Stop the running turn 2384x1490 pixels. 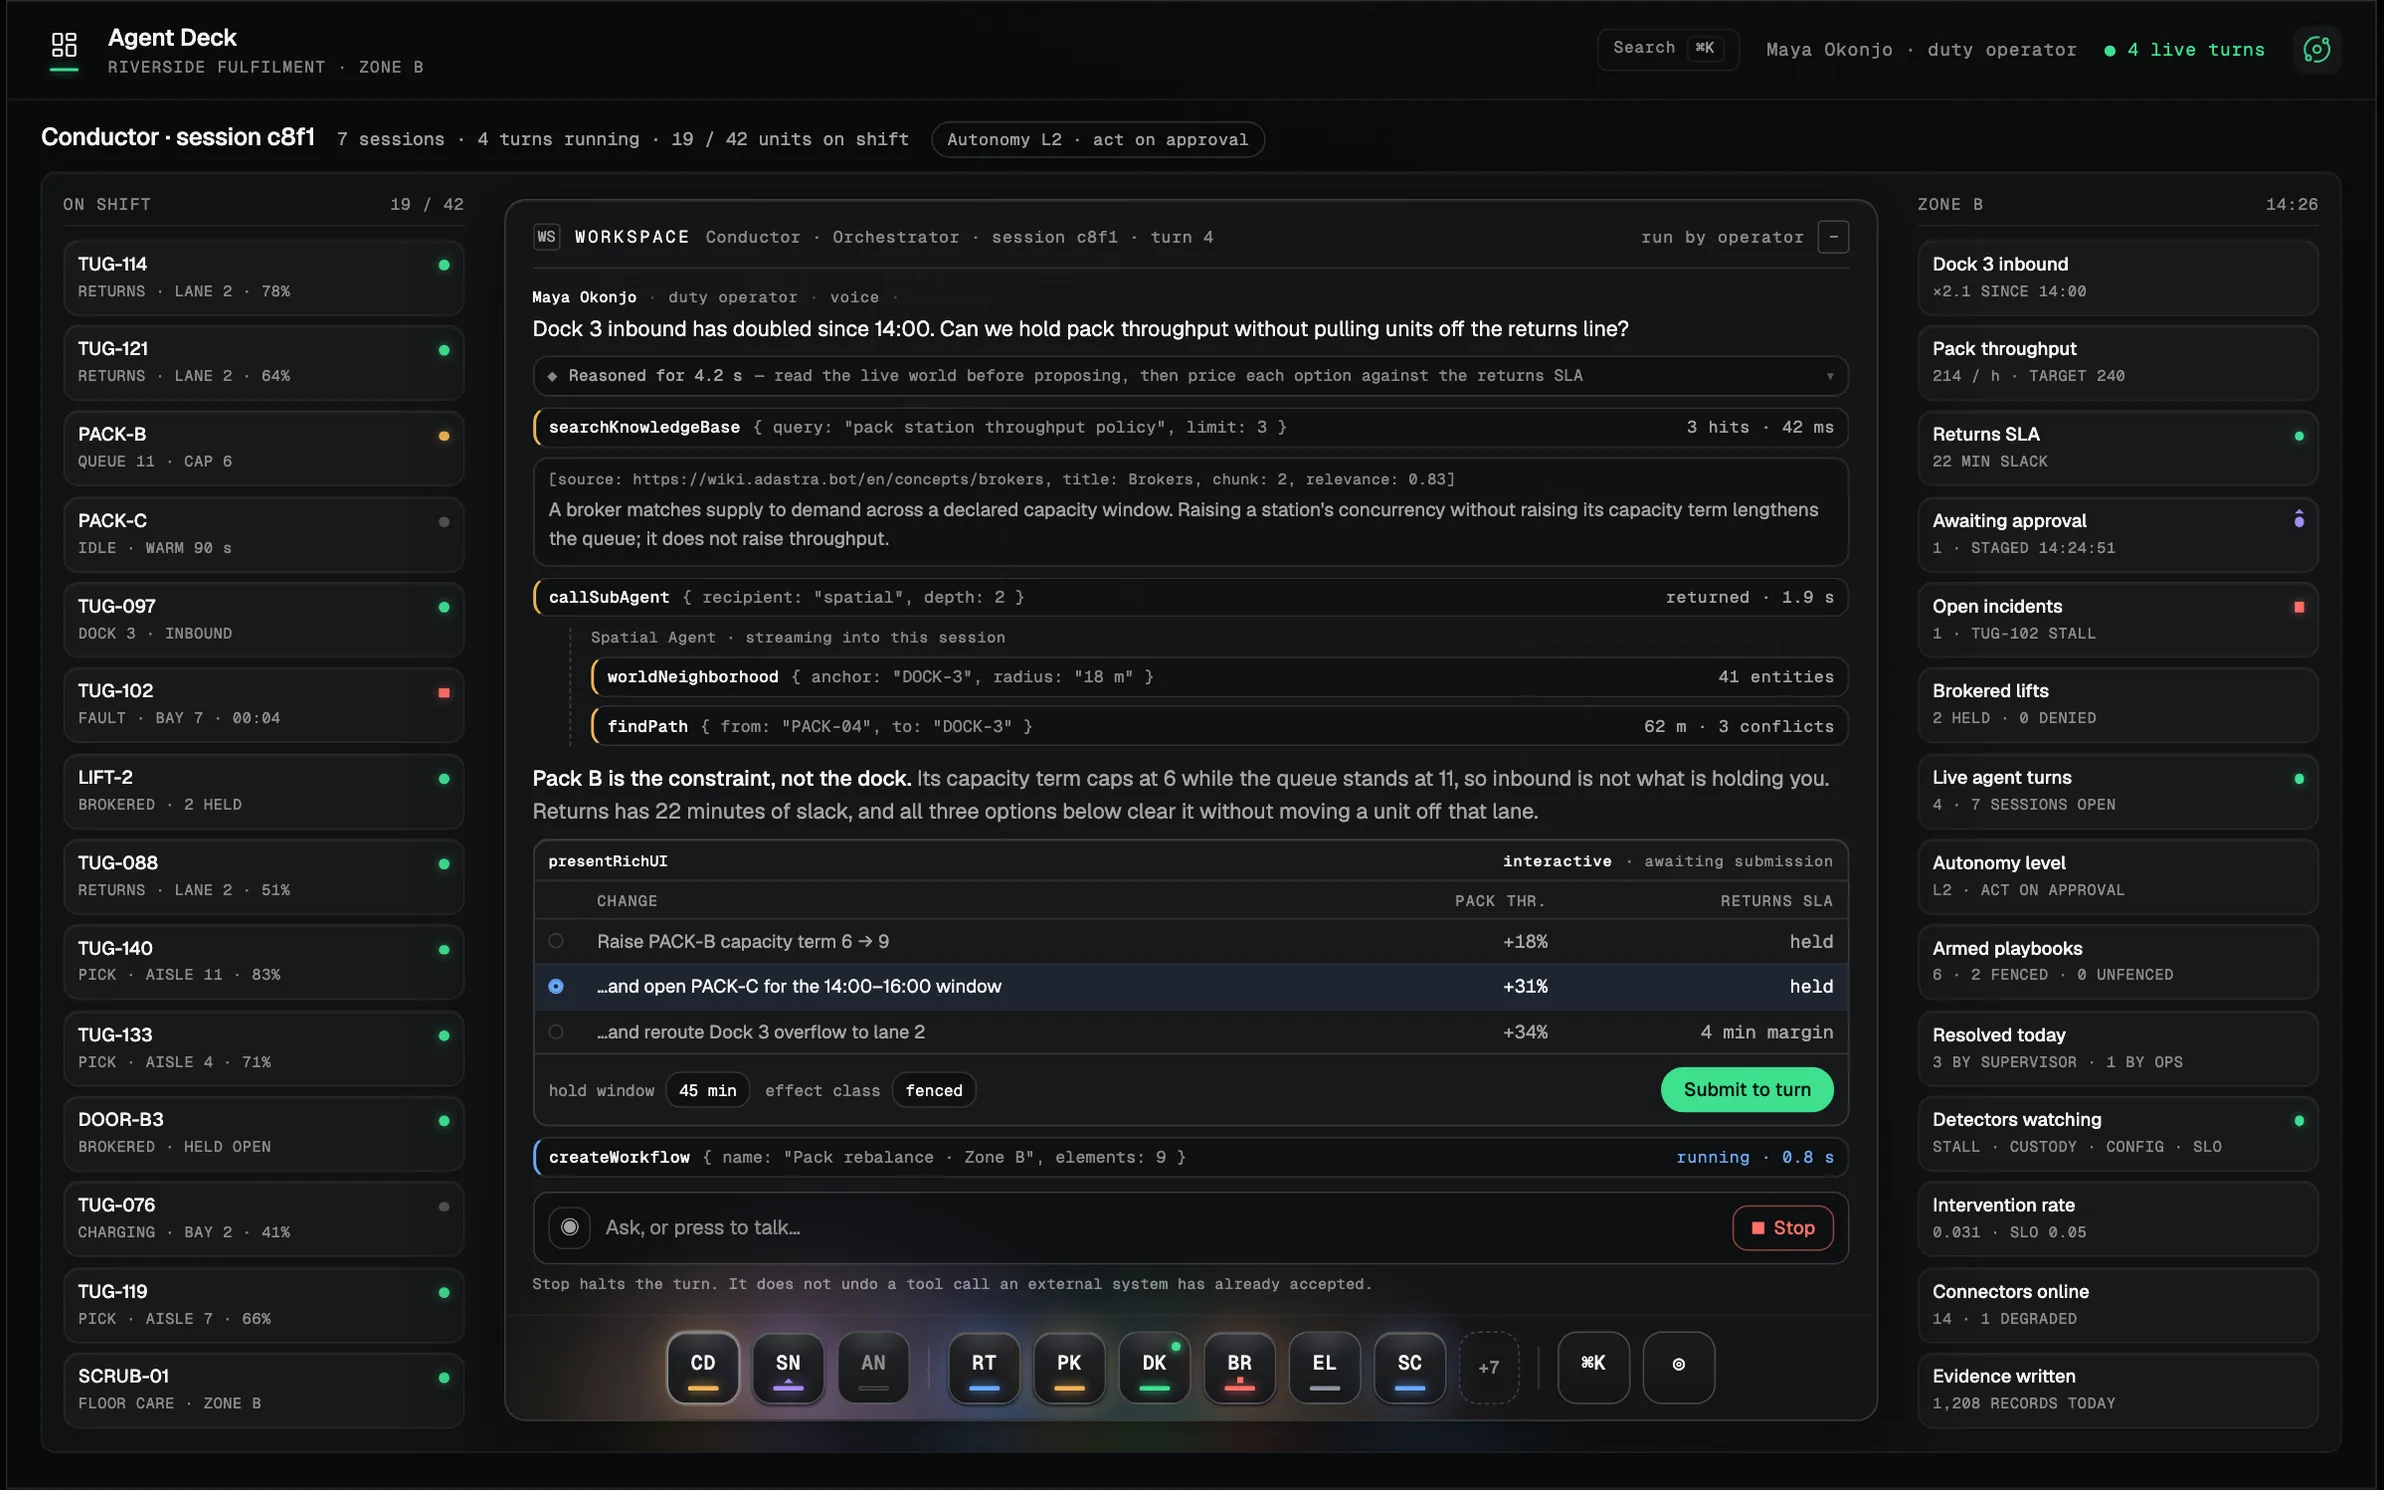click(x=1781, y=1227)
